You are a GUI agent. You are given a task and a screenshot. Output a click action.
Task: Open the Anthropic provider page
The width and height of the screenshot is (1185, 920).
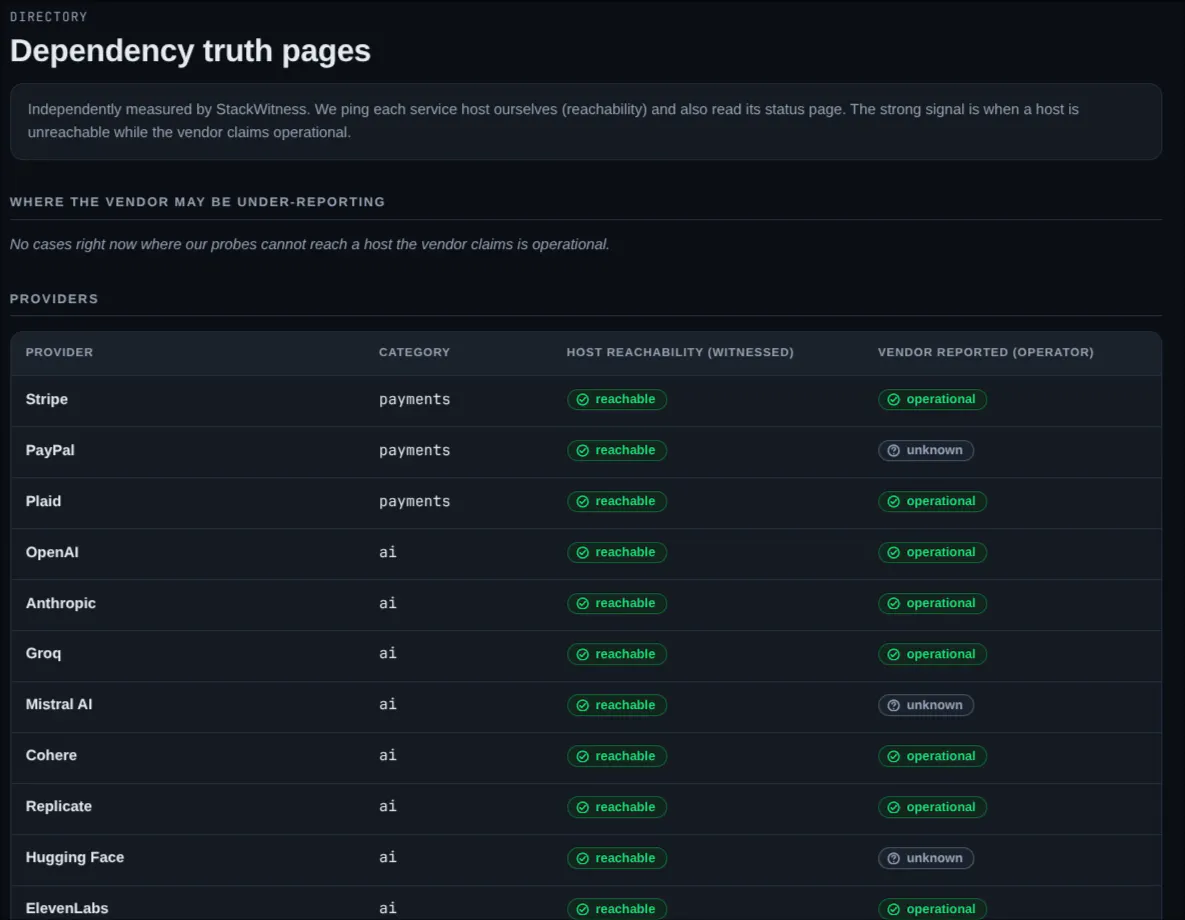(60, 603)
